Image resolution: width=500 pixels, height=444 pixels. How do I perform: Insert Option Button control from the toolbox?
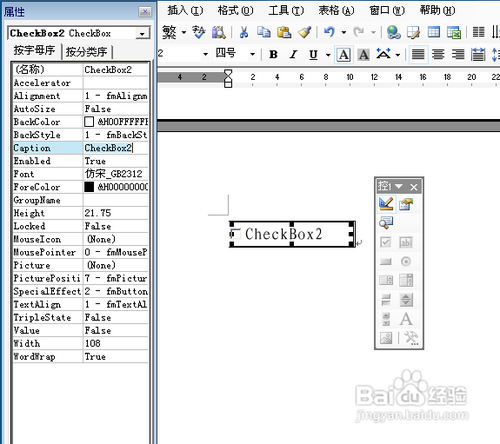[406, 261]
